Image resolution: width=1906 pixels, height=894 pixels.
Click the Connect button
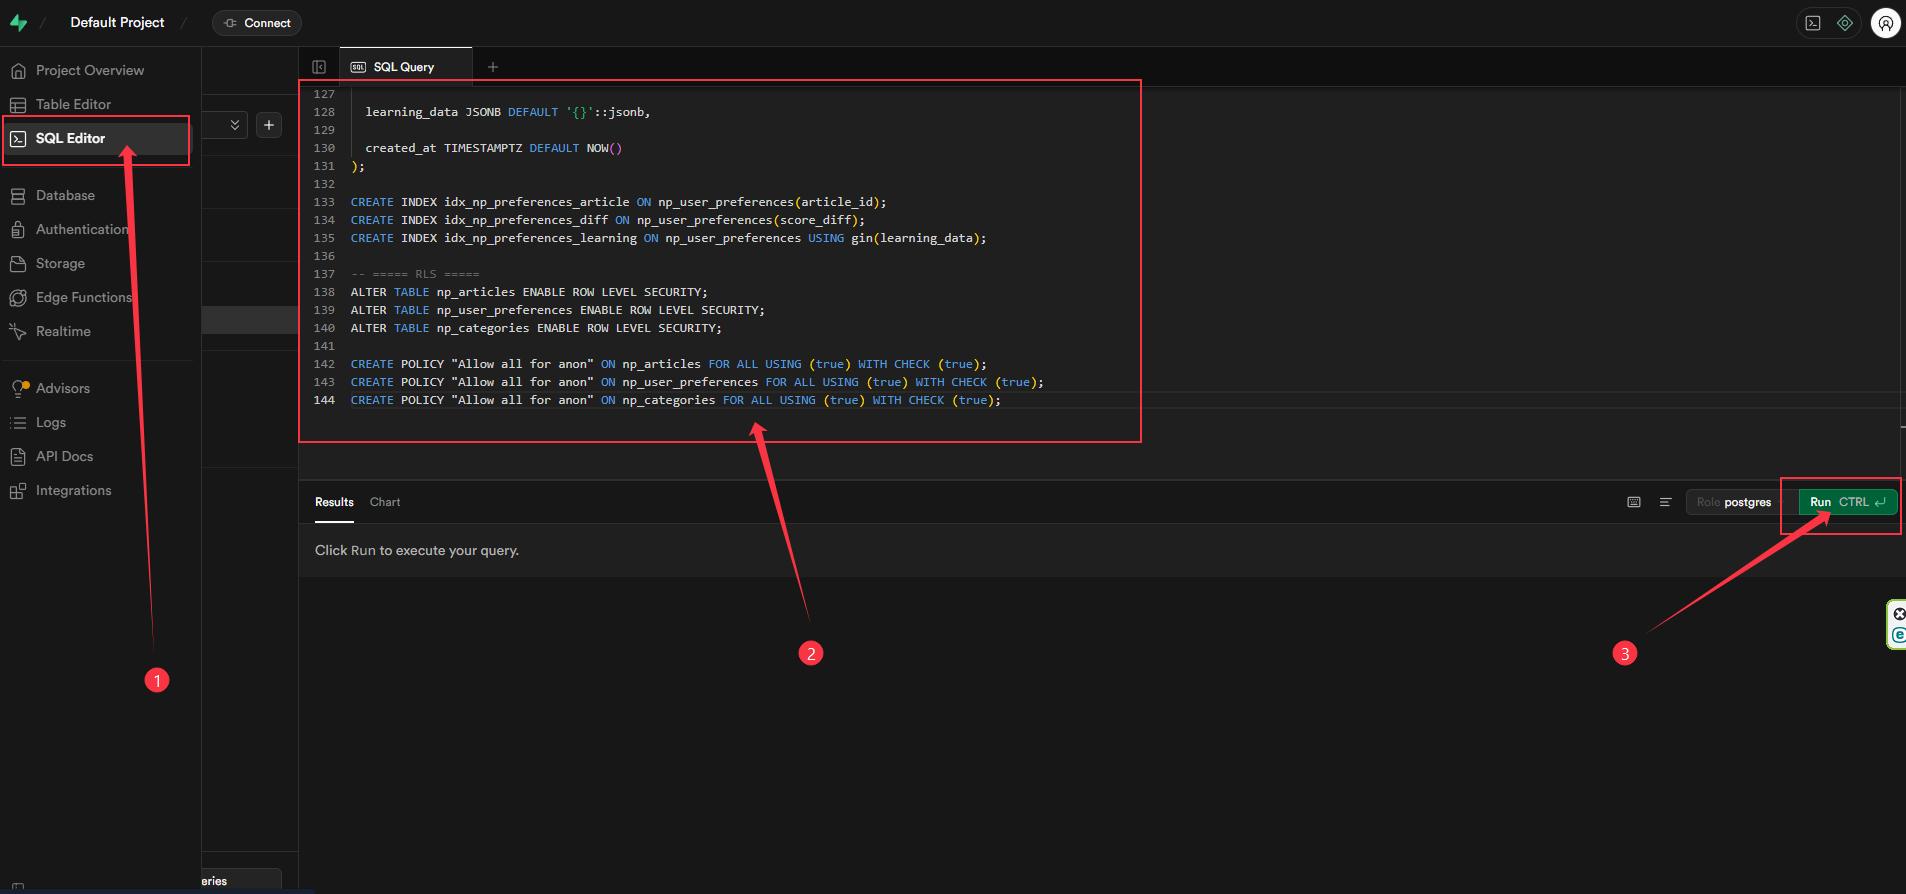tap(257, 23)
